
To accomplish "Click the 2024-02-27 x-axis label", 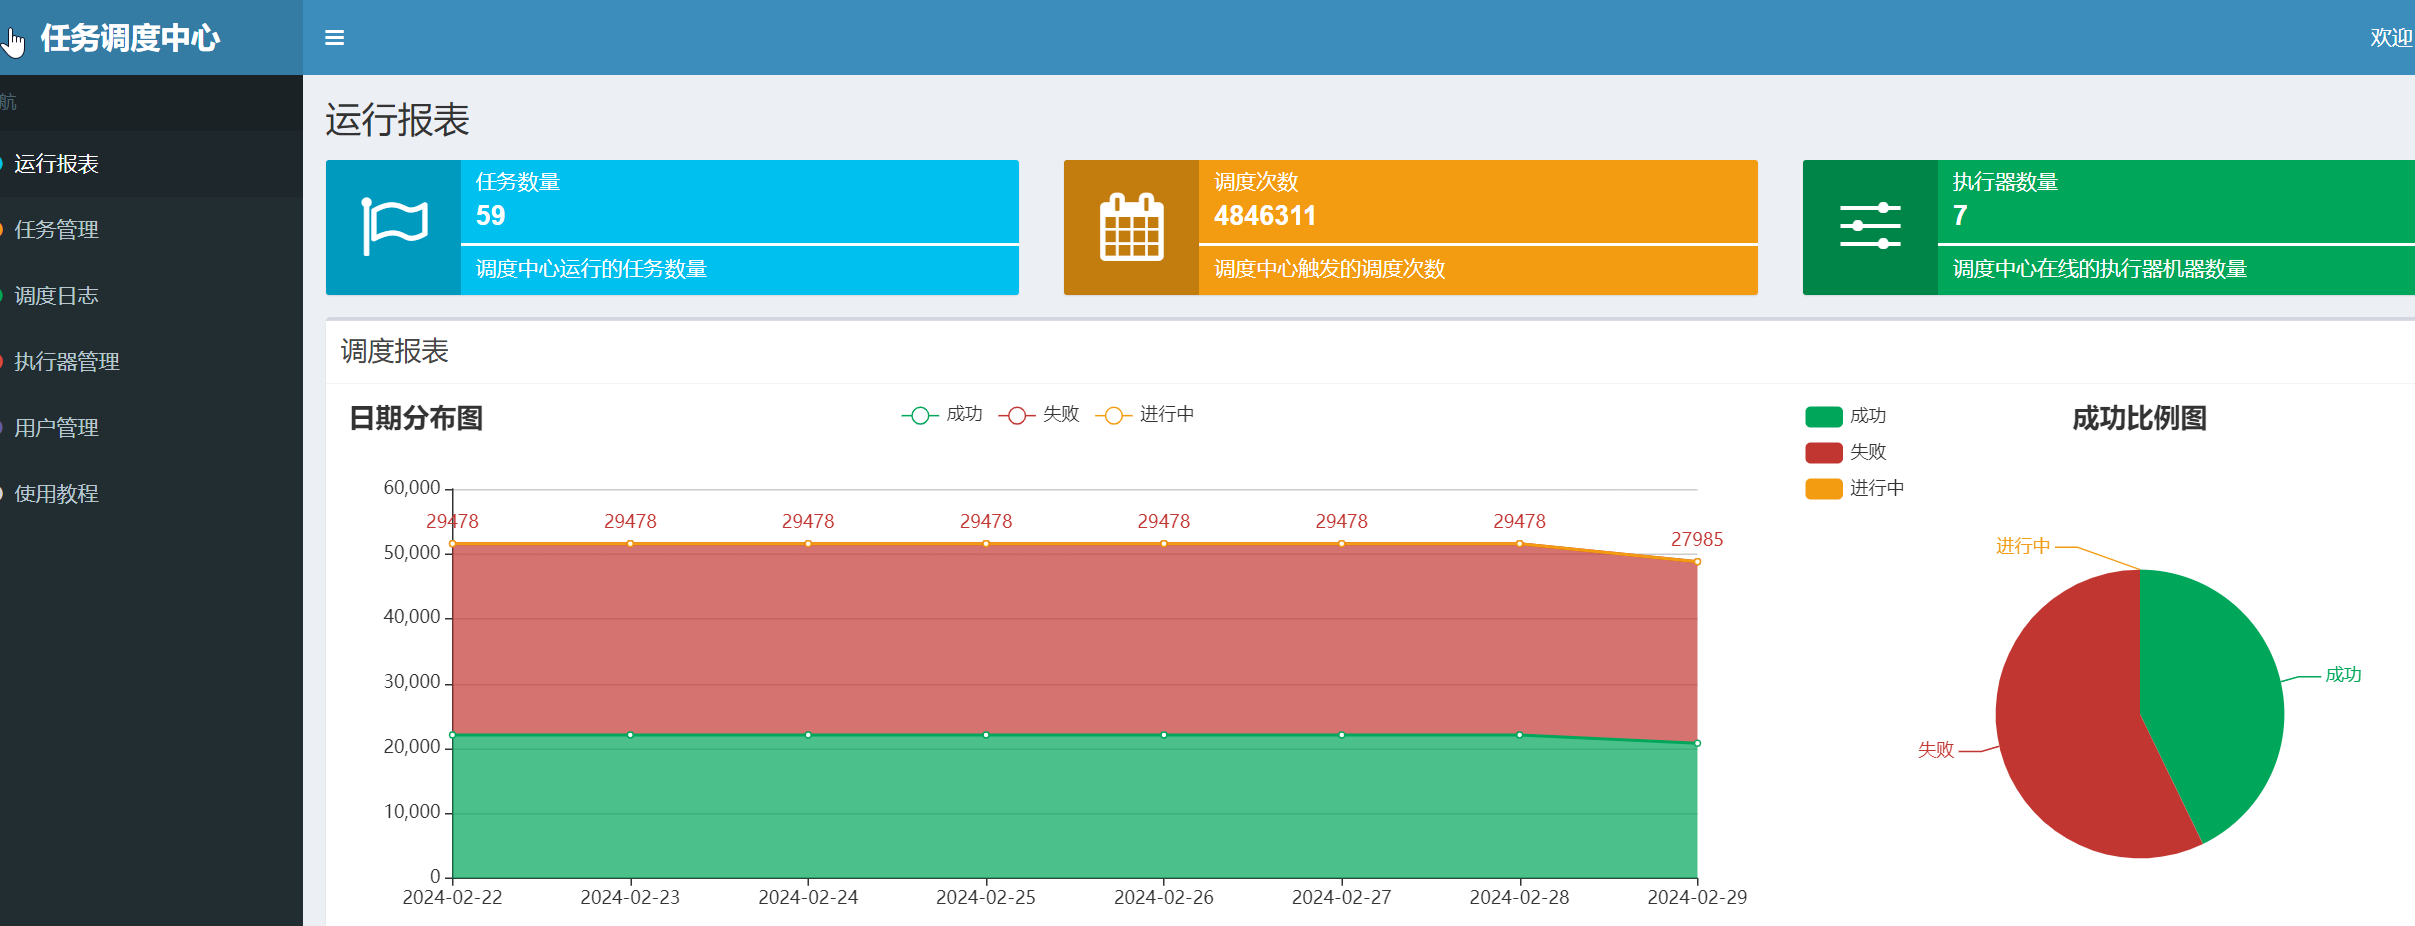I will pyautogui.click(x=1341, y=897).
